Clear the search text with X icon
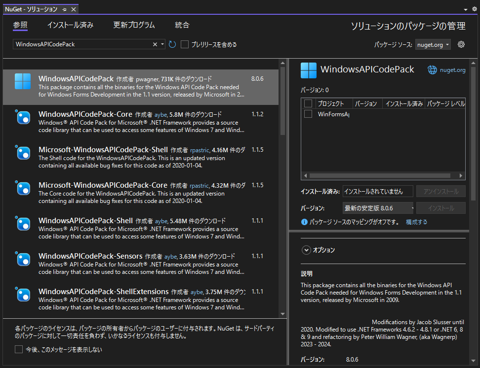This screenshot has width=480, height=368. tap(155, 44)
